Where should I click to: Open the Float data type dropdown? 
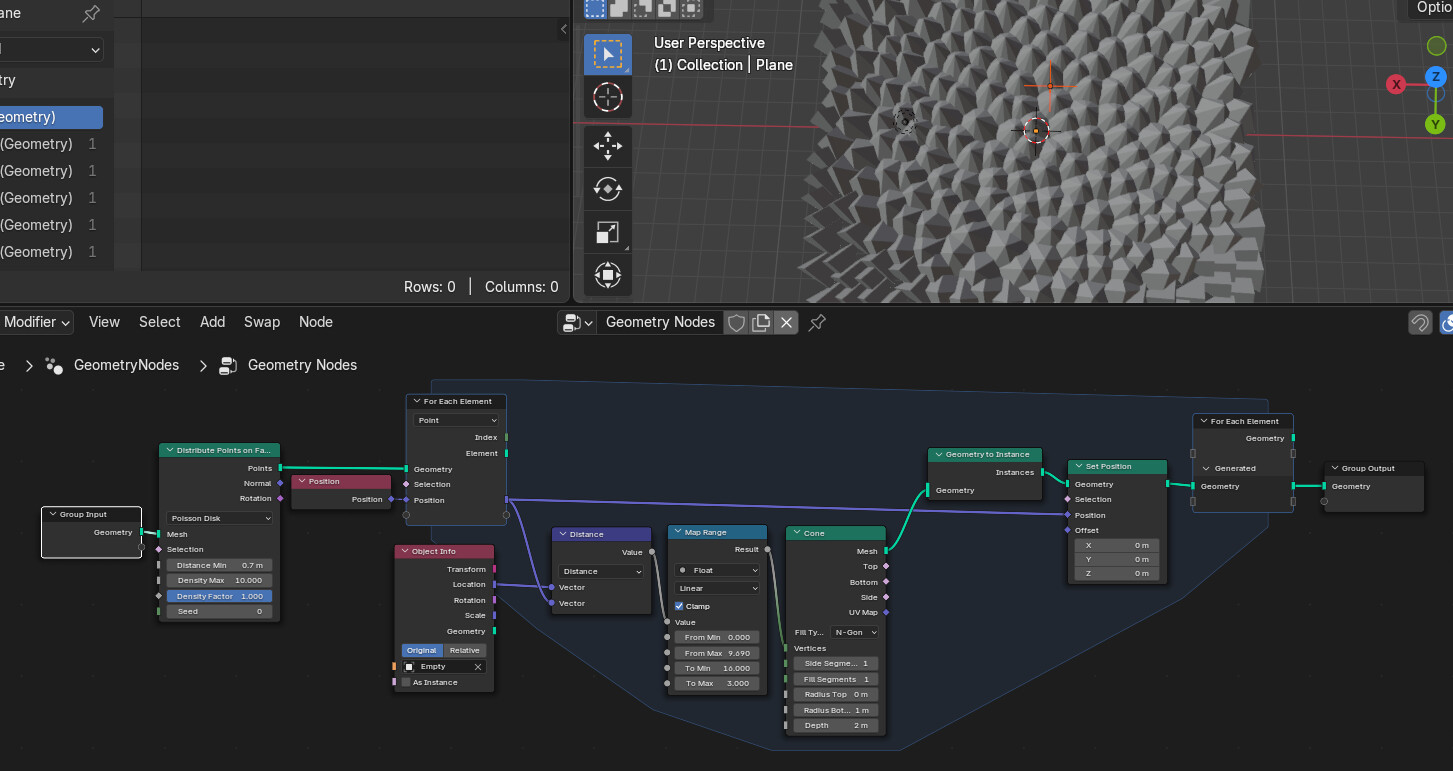click(717, 570)
